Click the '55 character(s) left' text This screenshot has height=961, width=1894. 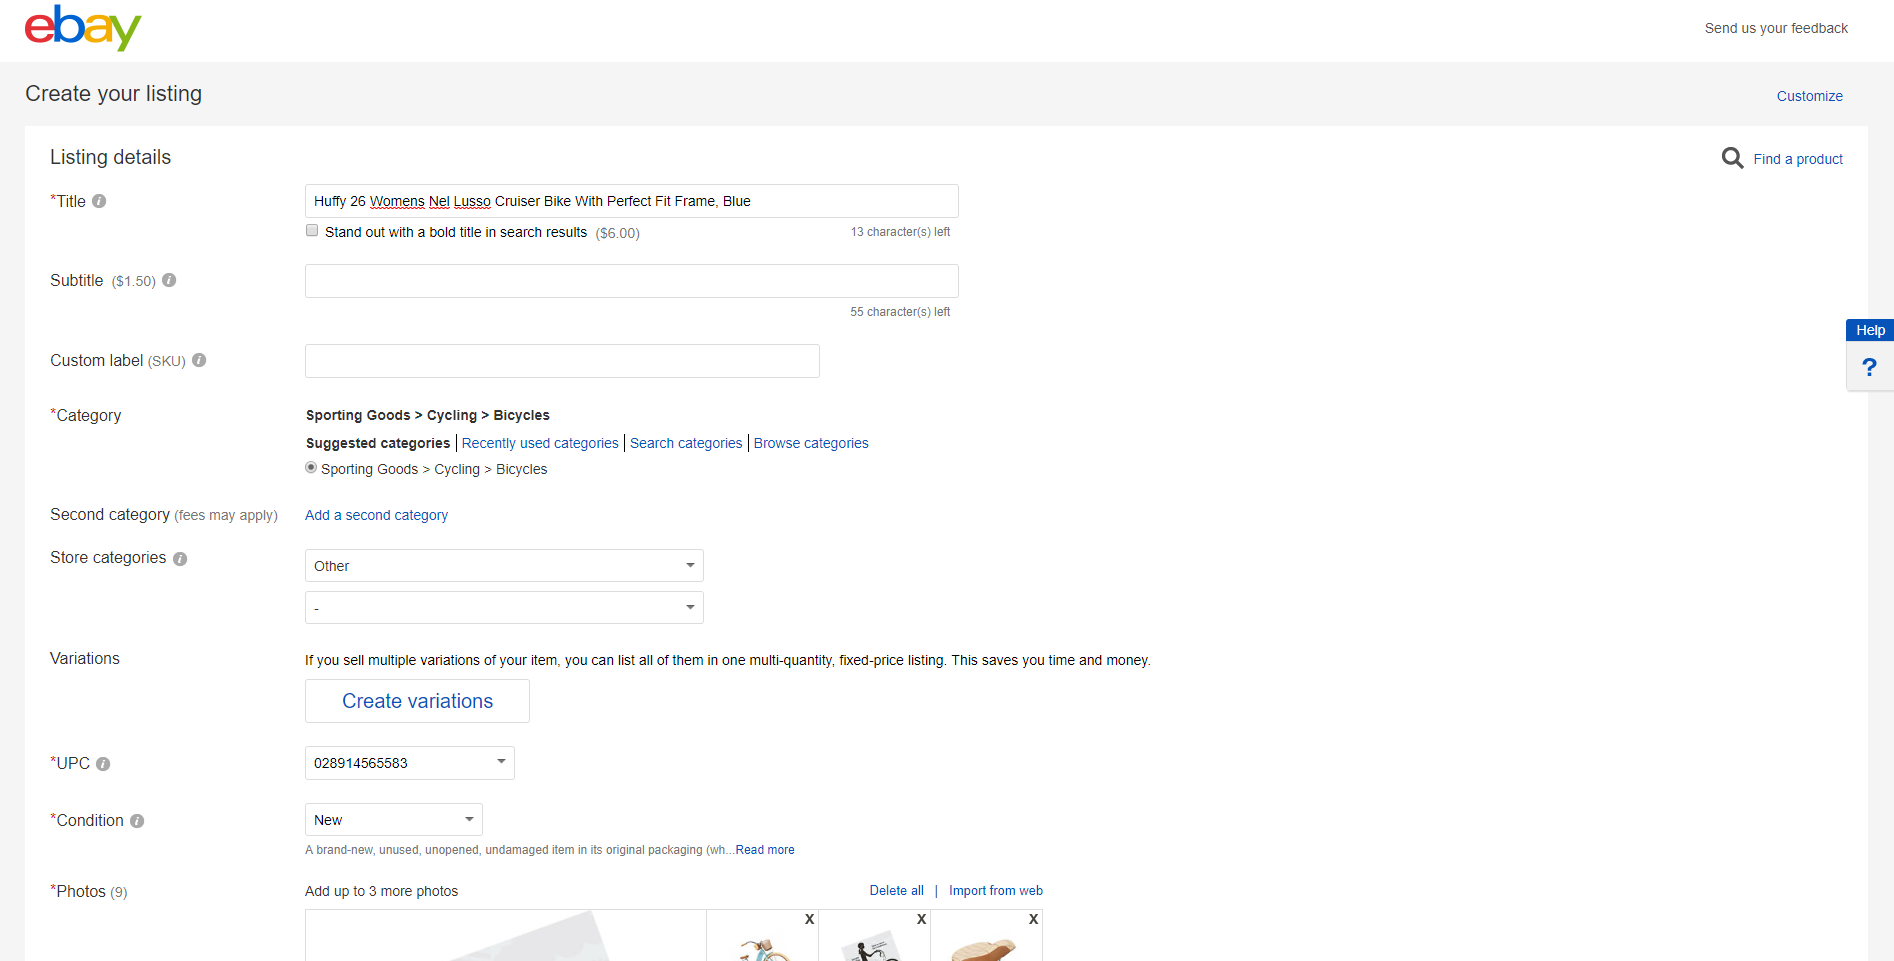900,312
